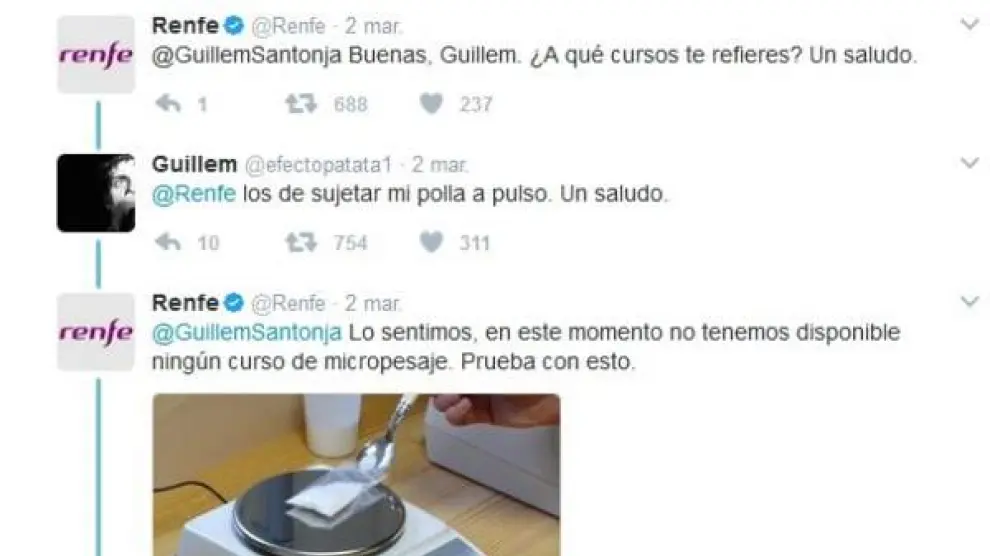
Task: Retweet Guillem's tweet with 754 retweets
Action: click(301, 242)
